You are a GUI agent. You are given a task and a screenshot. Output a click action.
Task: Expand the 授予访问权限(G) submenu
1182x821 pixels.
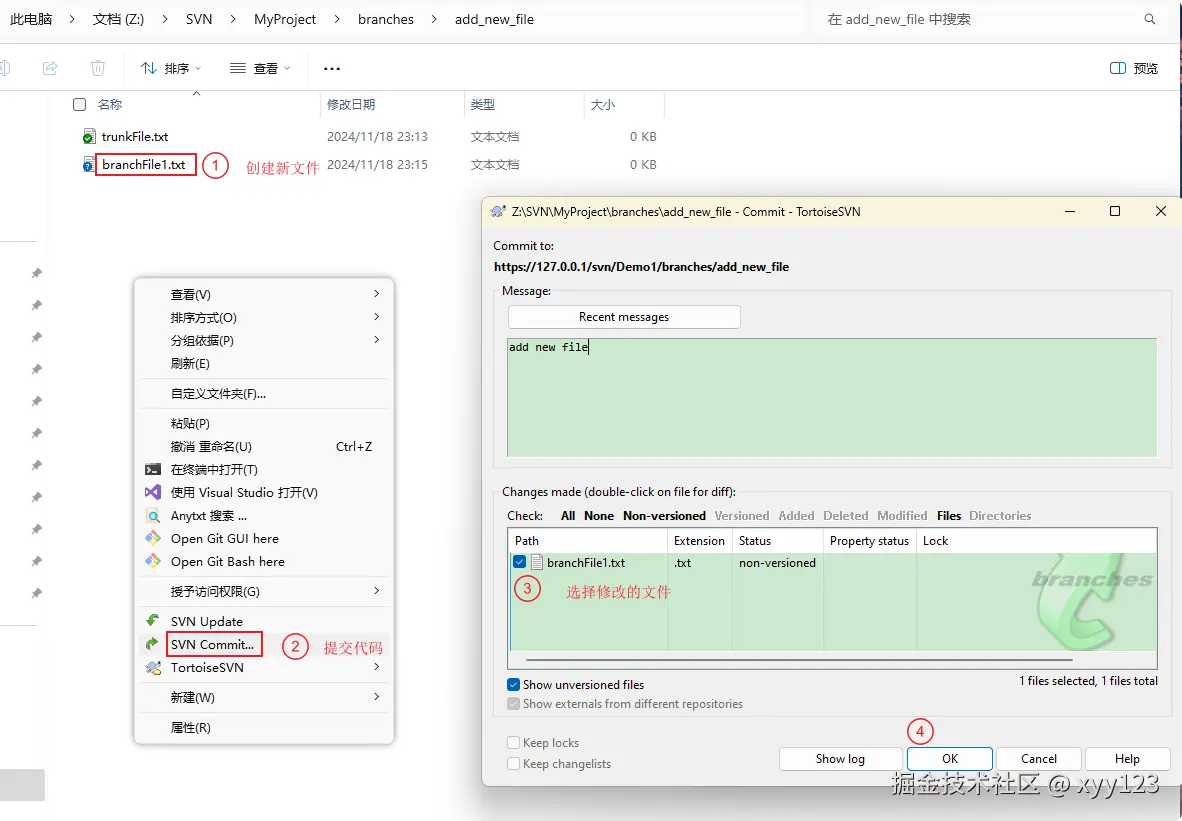coord(264,592)
